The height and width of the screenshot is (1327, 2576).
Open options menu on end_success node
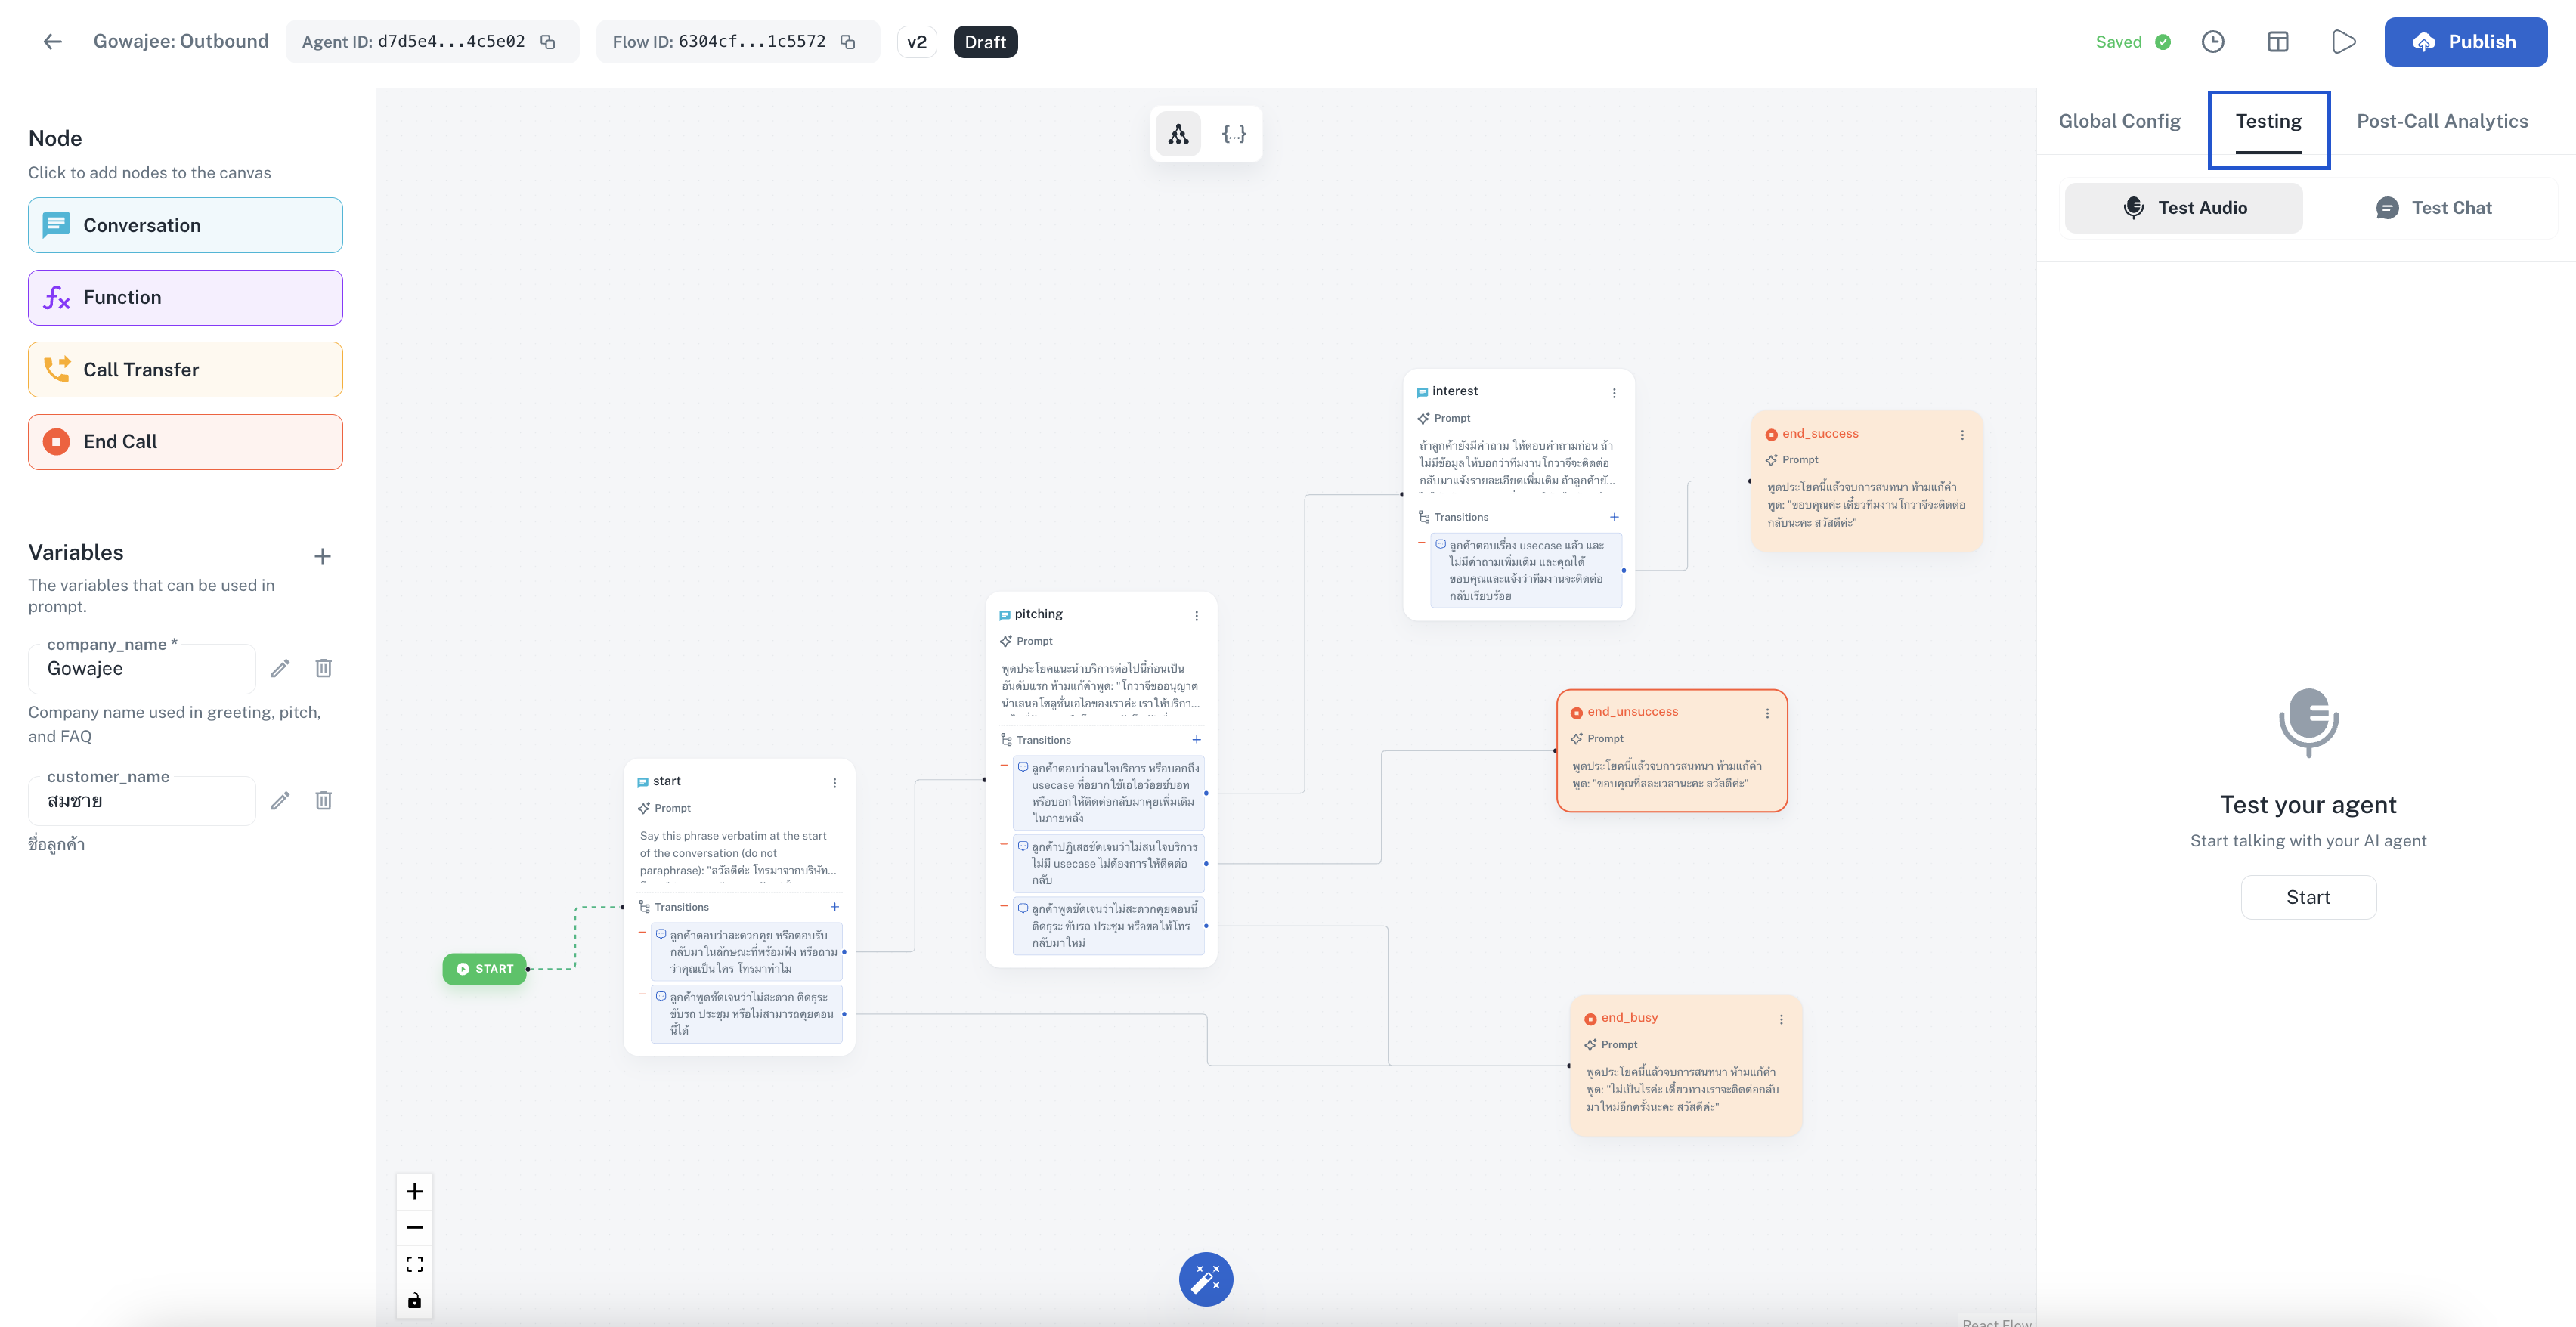point(1962,435)
